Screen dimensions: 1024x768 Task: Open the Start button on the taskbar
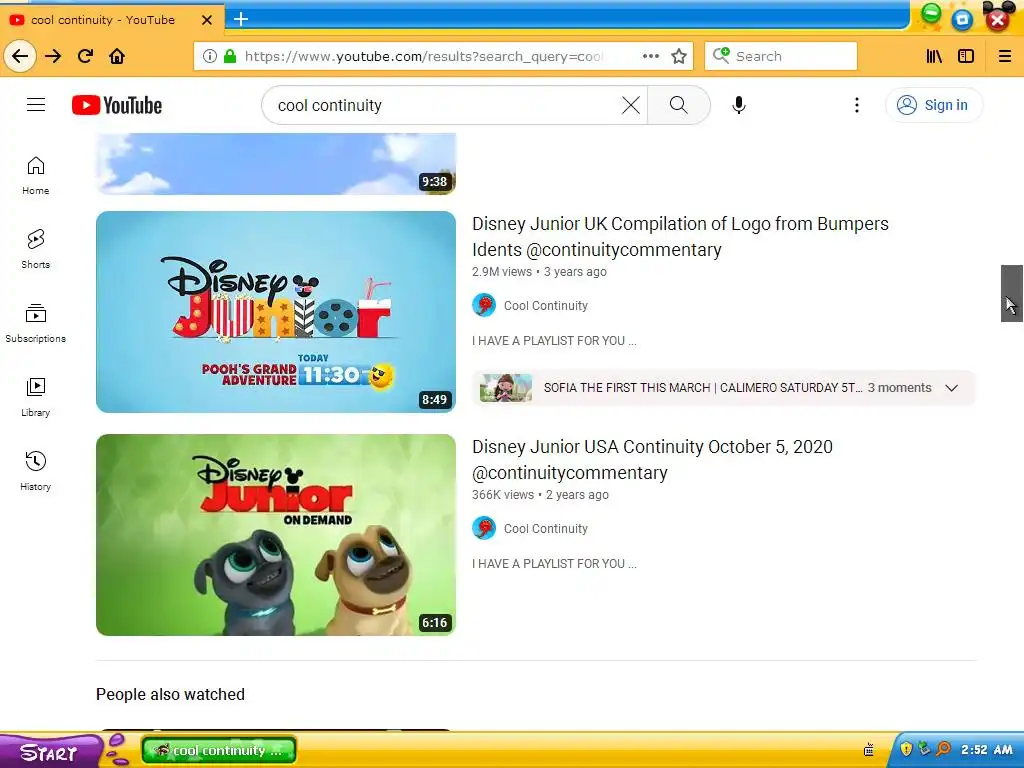pyautogui.click(x=49, y=752)
